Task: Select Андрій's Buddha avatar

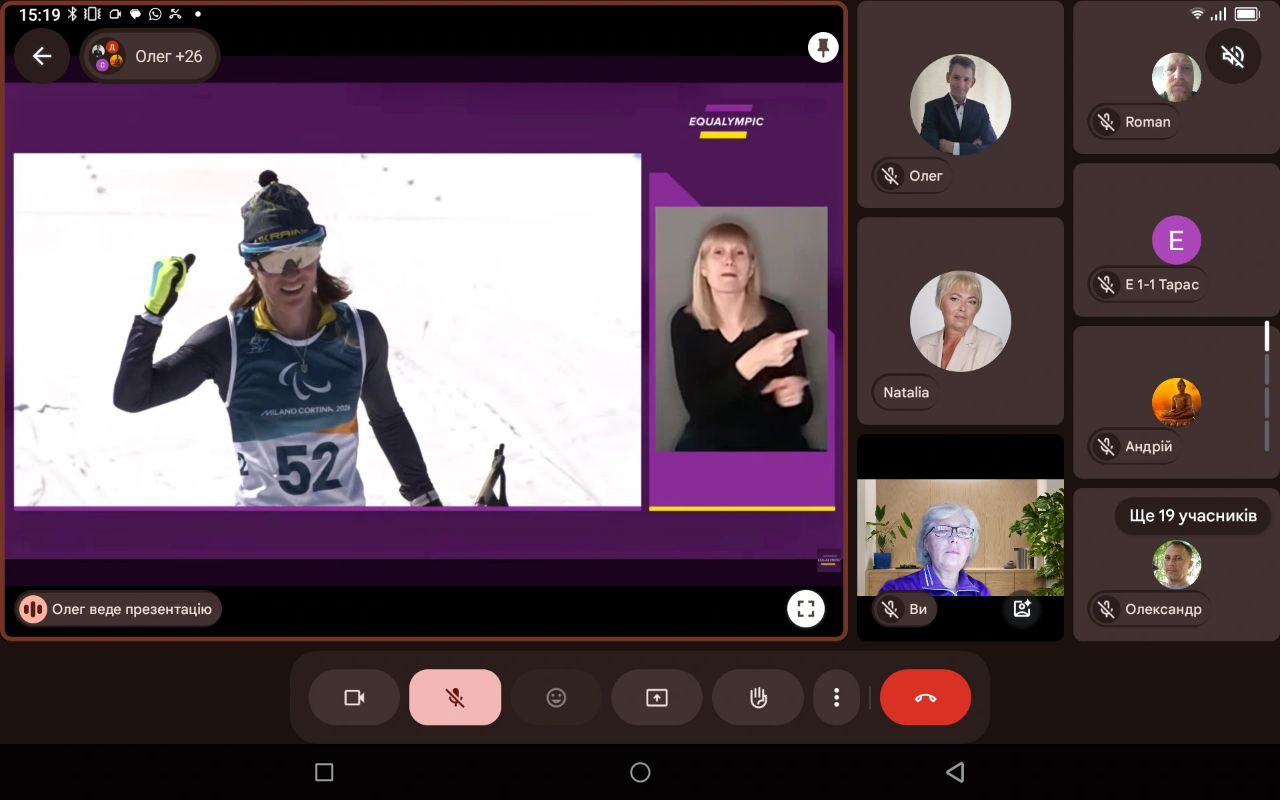Action: [x=1176, y=402]
